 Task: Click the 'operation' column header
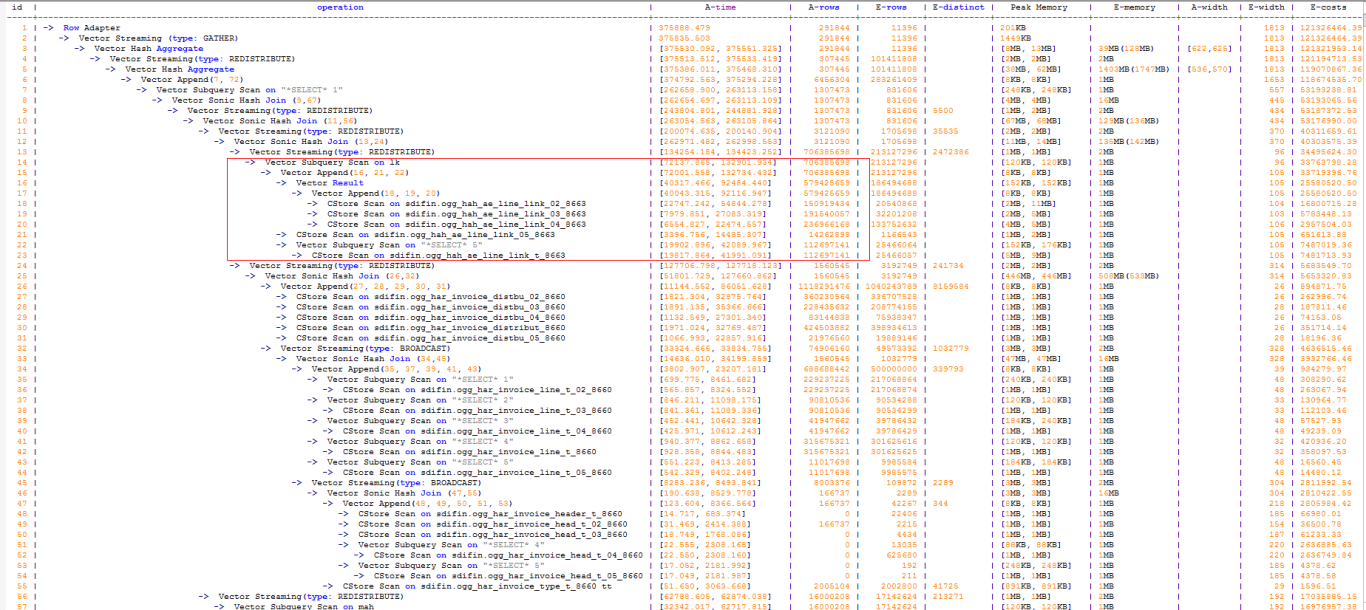pos(340,7)
